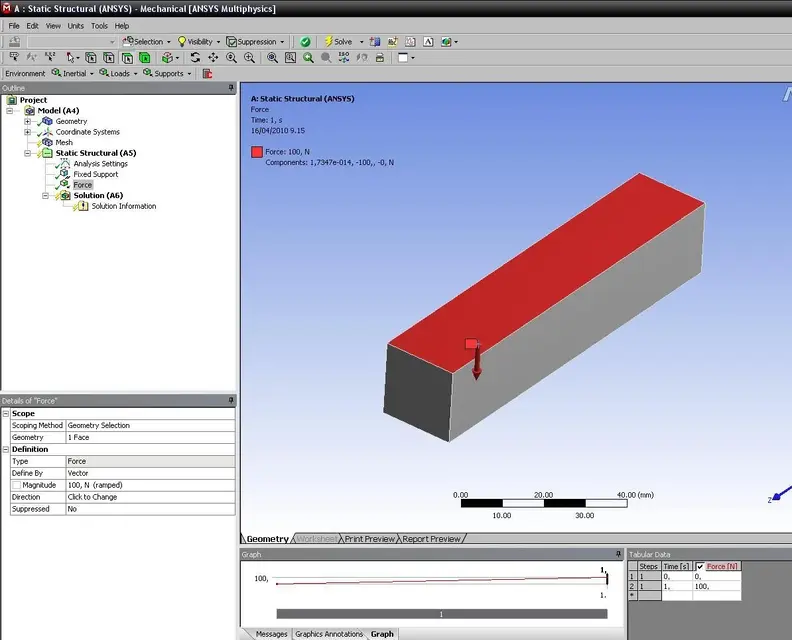The width and height of the screenshot is (792, 640).
Task: Click the Commands icon after Supports
Action: [207, 74]
